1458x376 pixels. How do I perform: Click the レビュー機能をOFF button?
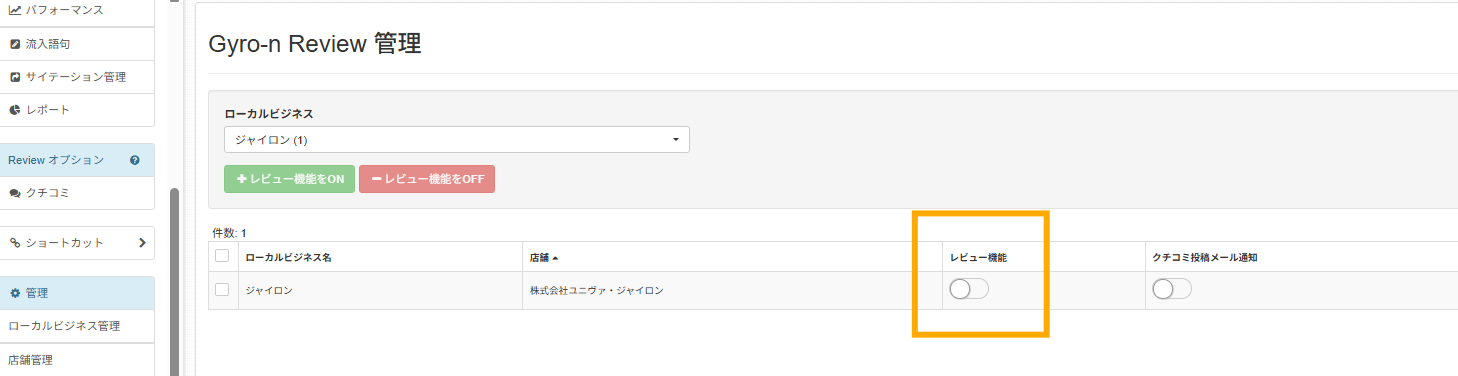click(x=427, y=179)
